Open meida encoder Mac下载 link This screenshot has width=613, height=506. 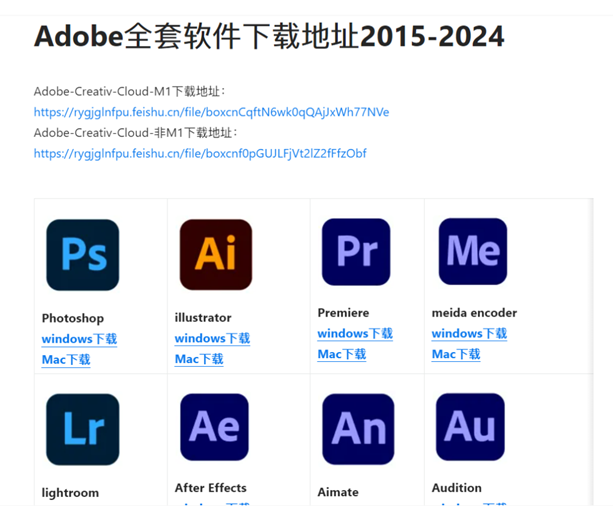click(x=456, y=354)
